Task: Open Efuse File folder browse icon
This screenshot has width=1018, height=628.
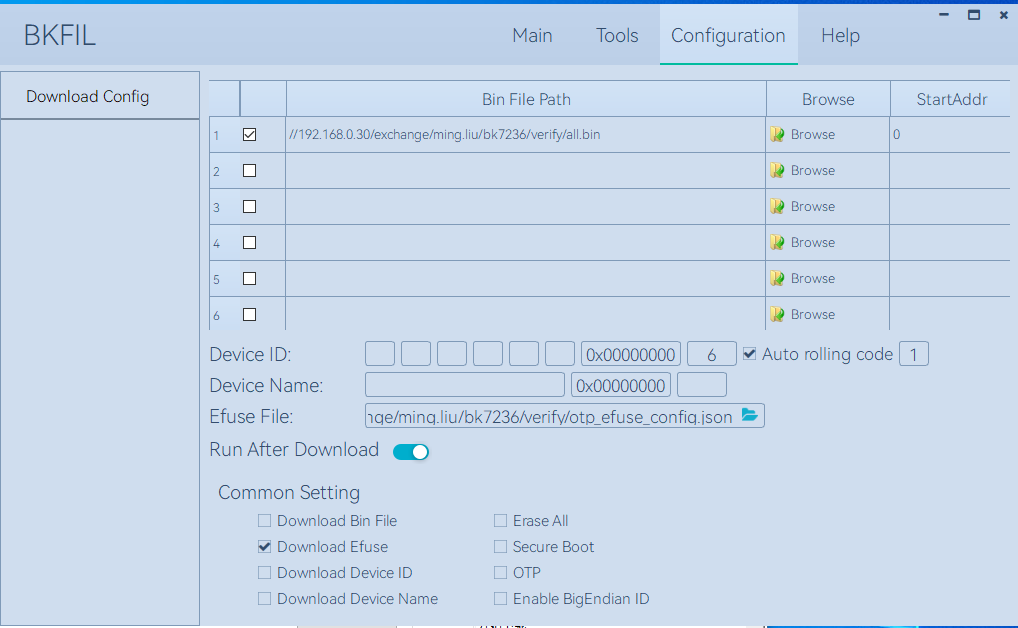Action: pos(750,416)
